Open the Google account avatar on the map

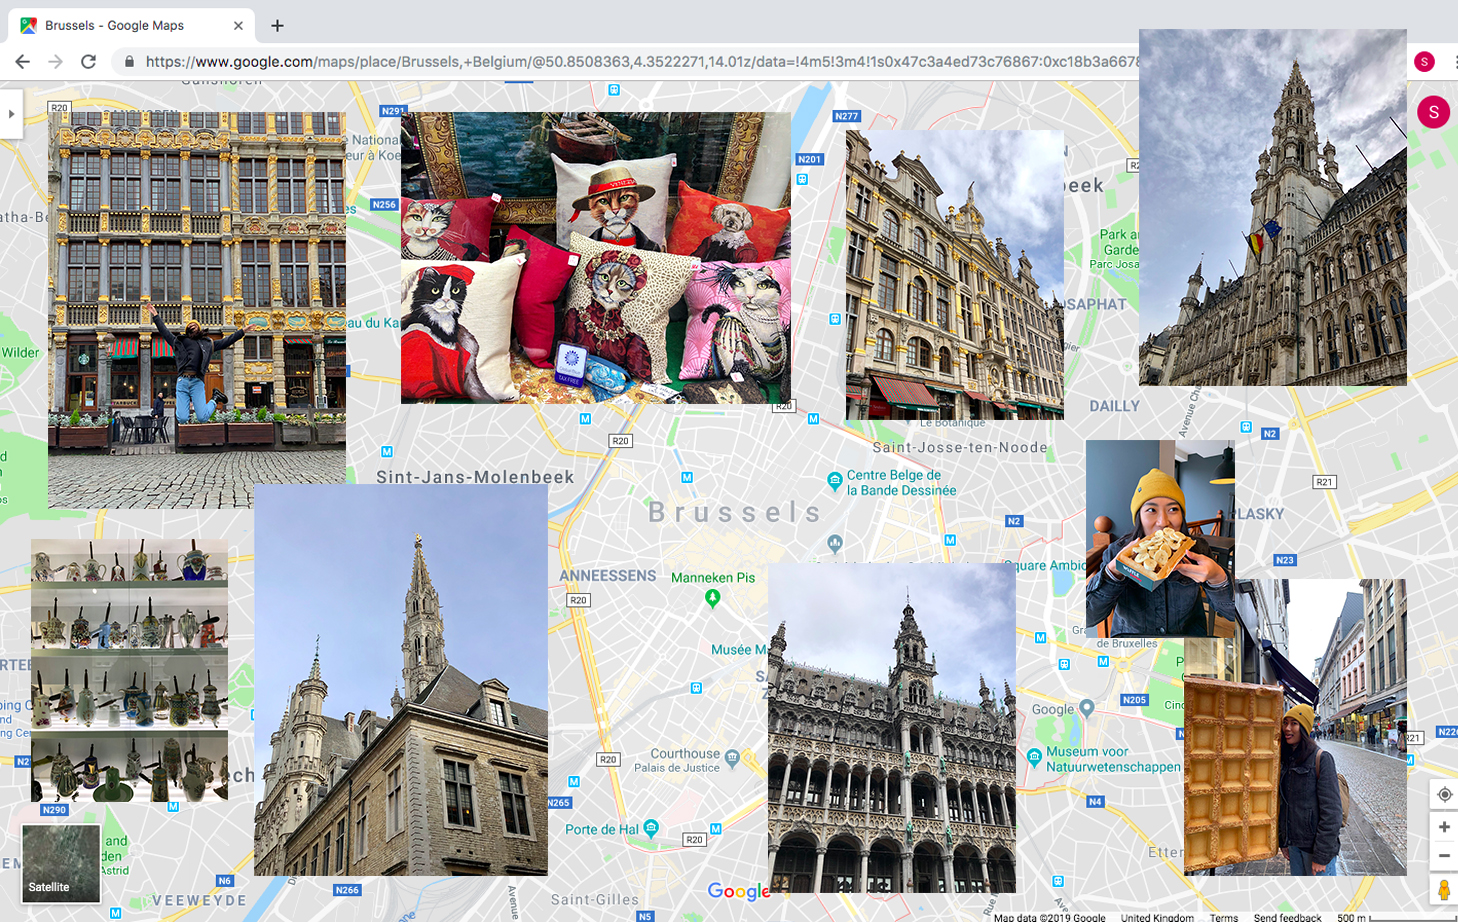point(1433,112)
